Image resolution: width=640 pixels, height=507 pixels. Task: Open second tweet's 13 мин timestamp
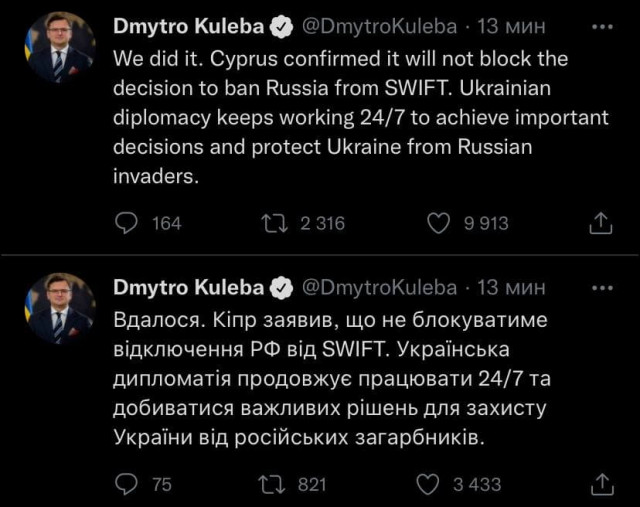point(512,288)
